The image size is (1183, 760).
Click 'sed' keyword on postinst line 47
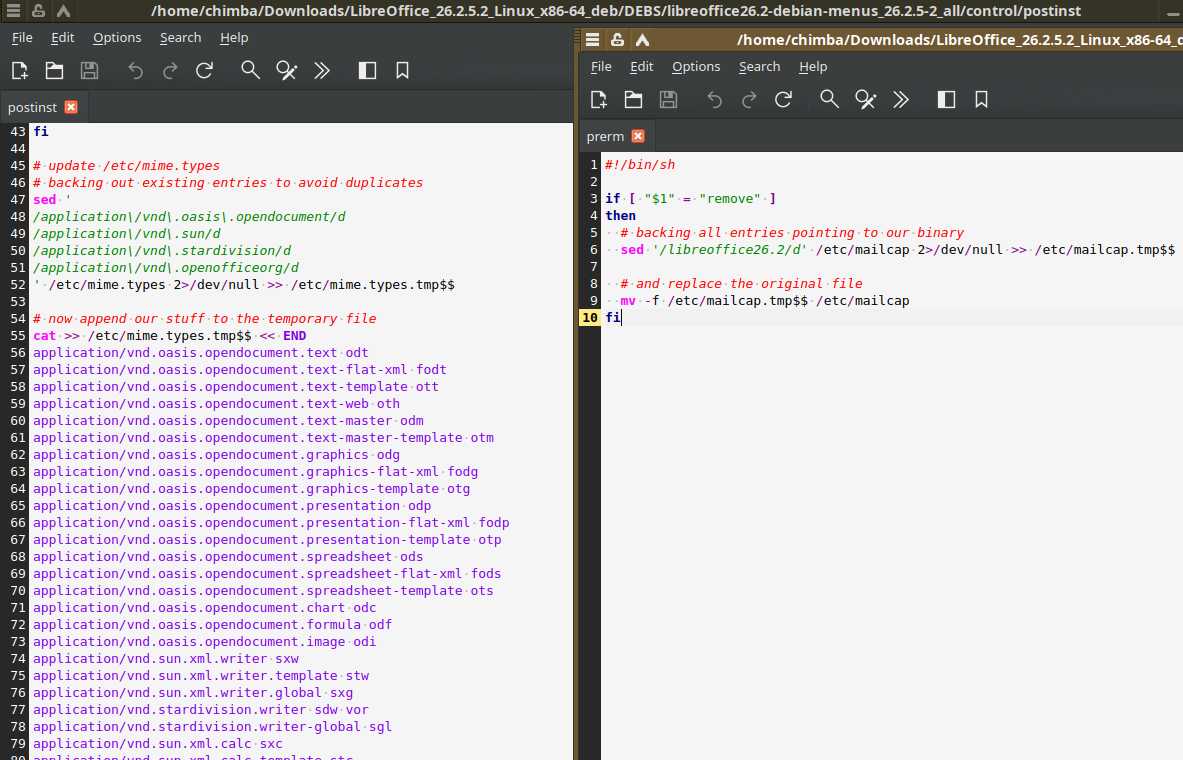(x=45, y=200)
